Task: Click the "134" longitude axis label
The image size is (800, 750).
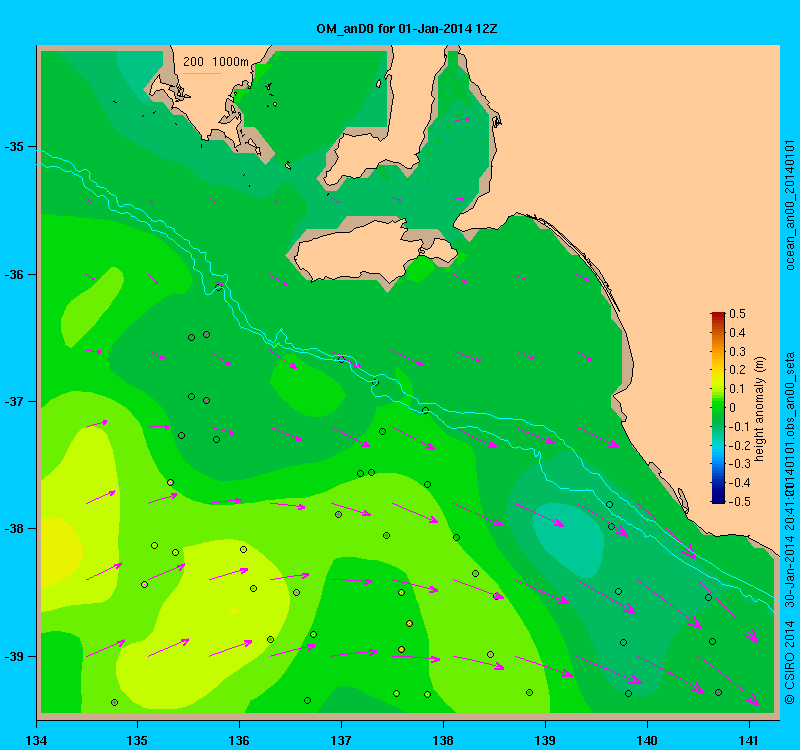Action: 36,740
